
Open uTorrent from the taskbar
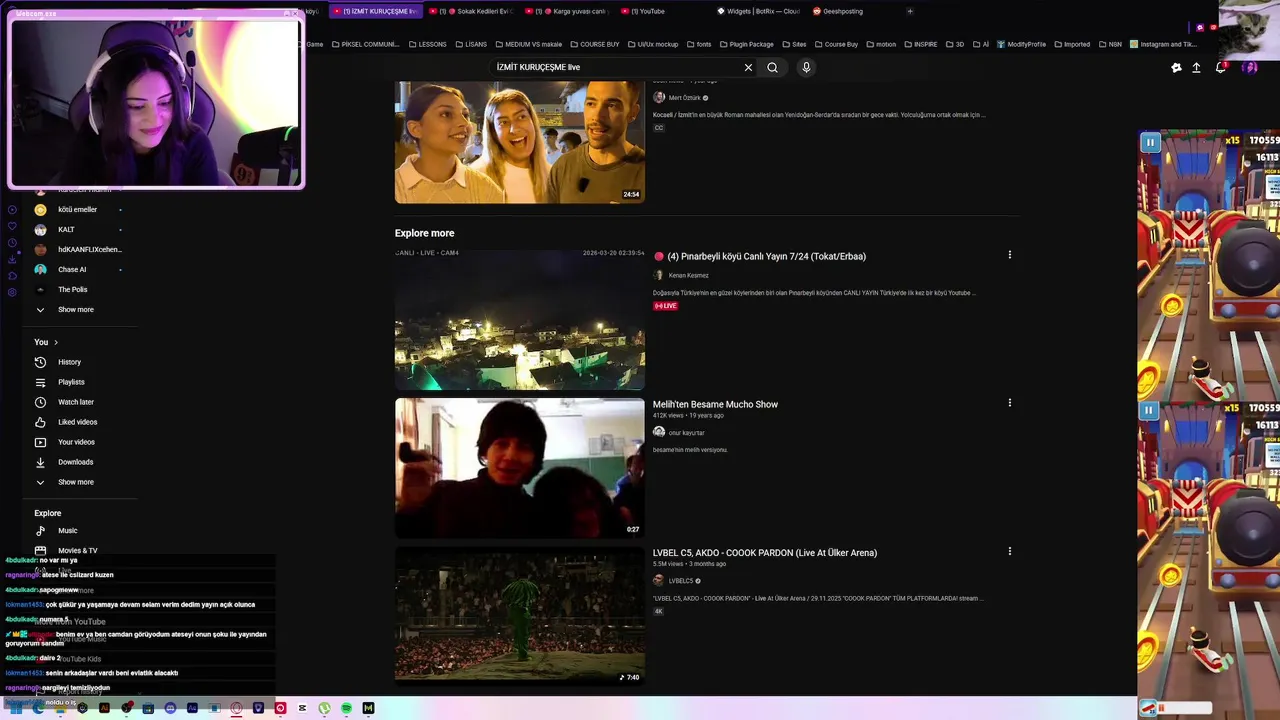(324, 708)
